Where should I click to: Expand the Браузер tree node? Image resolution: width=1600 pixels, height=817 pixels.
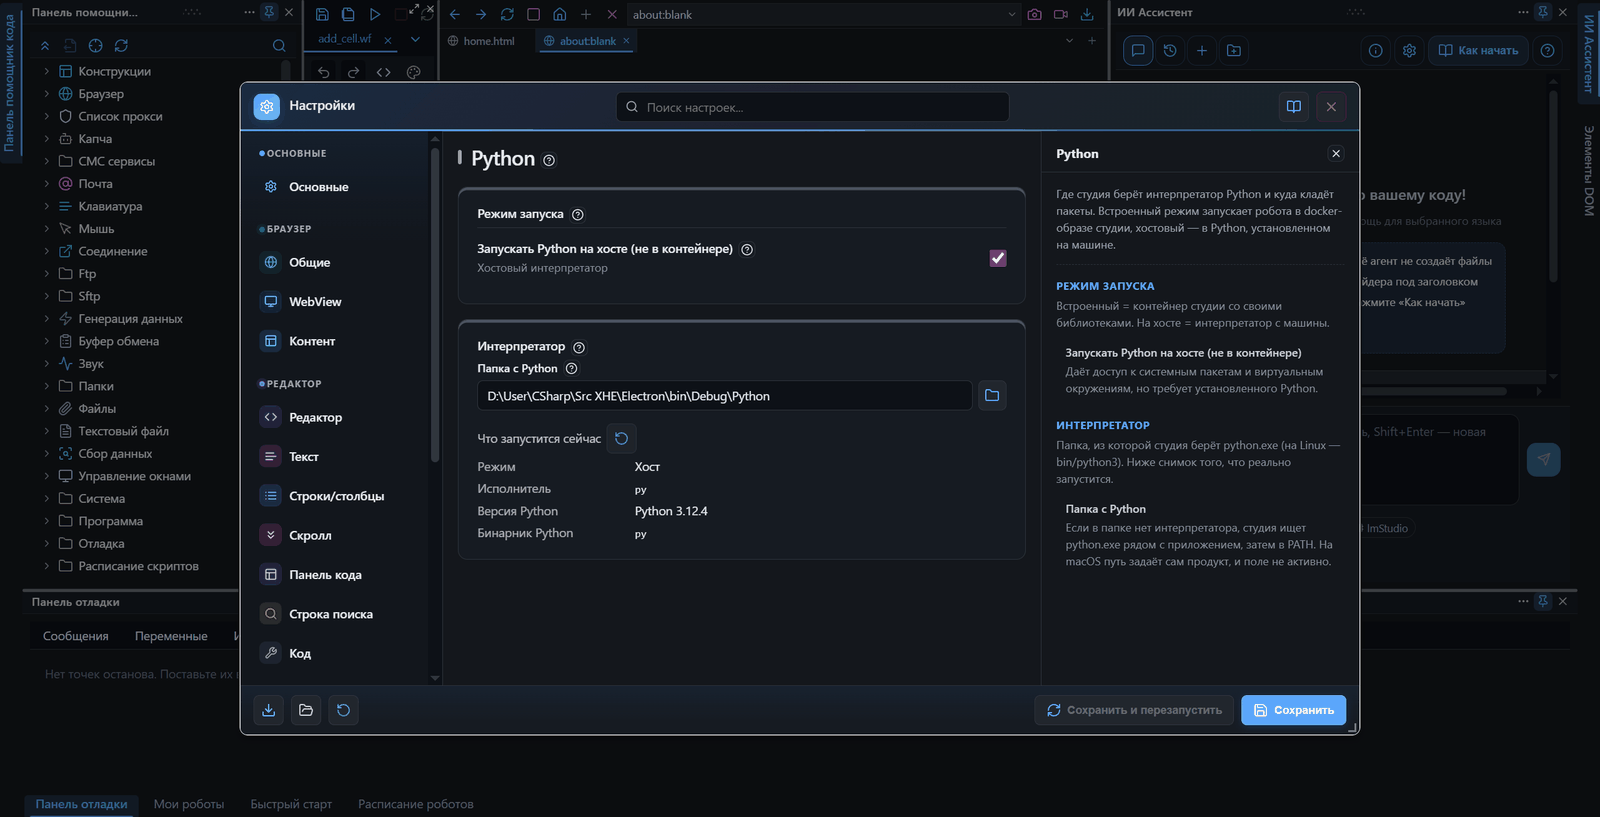[x=46, y=94]
